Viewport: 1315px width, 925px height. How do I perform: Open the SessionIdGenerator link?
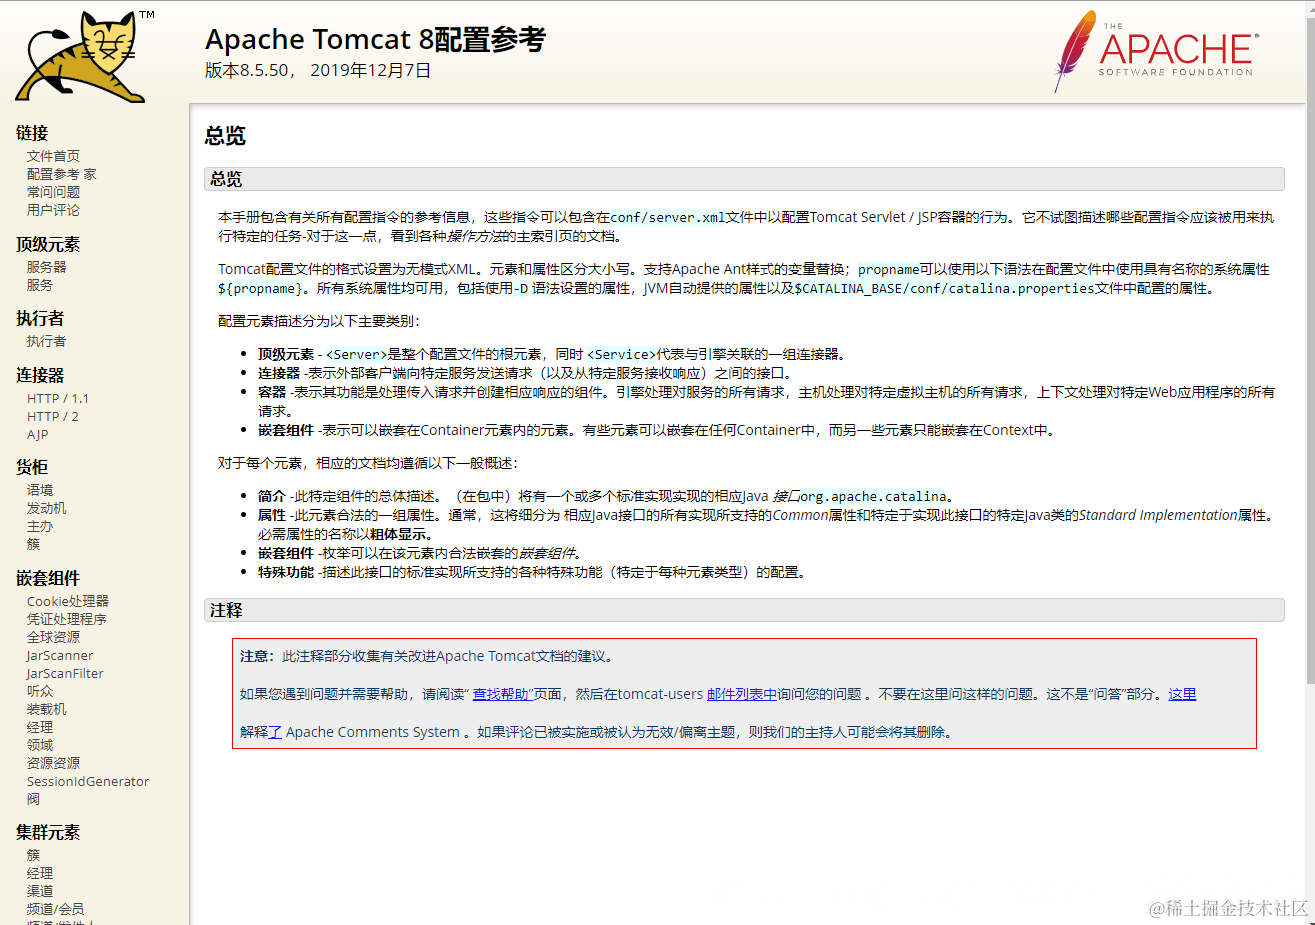tap(88, 781)
